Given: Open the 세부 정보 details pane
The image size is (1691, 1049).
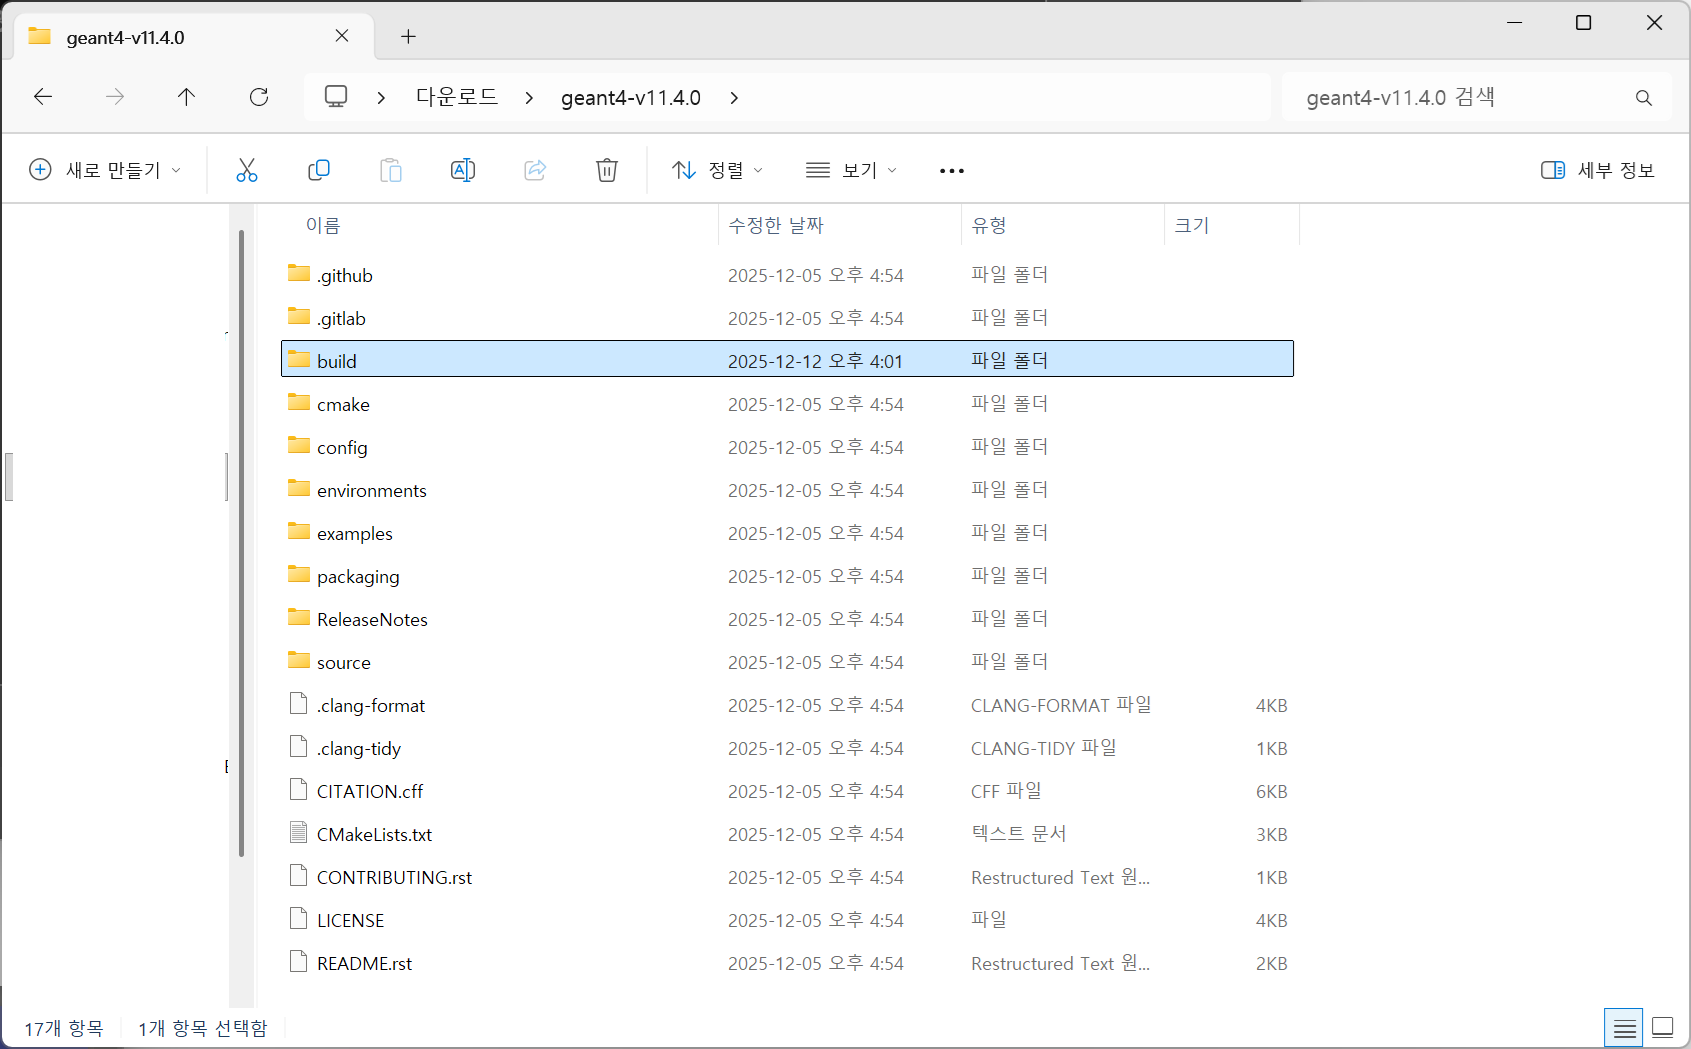Looking at the screenshot, I should click(1596, 169).
